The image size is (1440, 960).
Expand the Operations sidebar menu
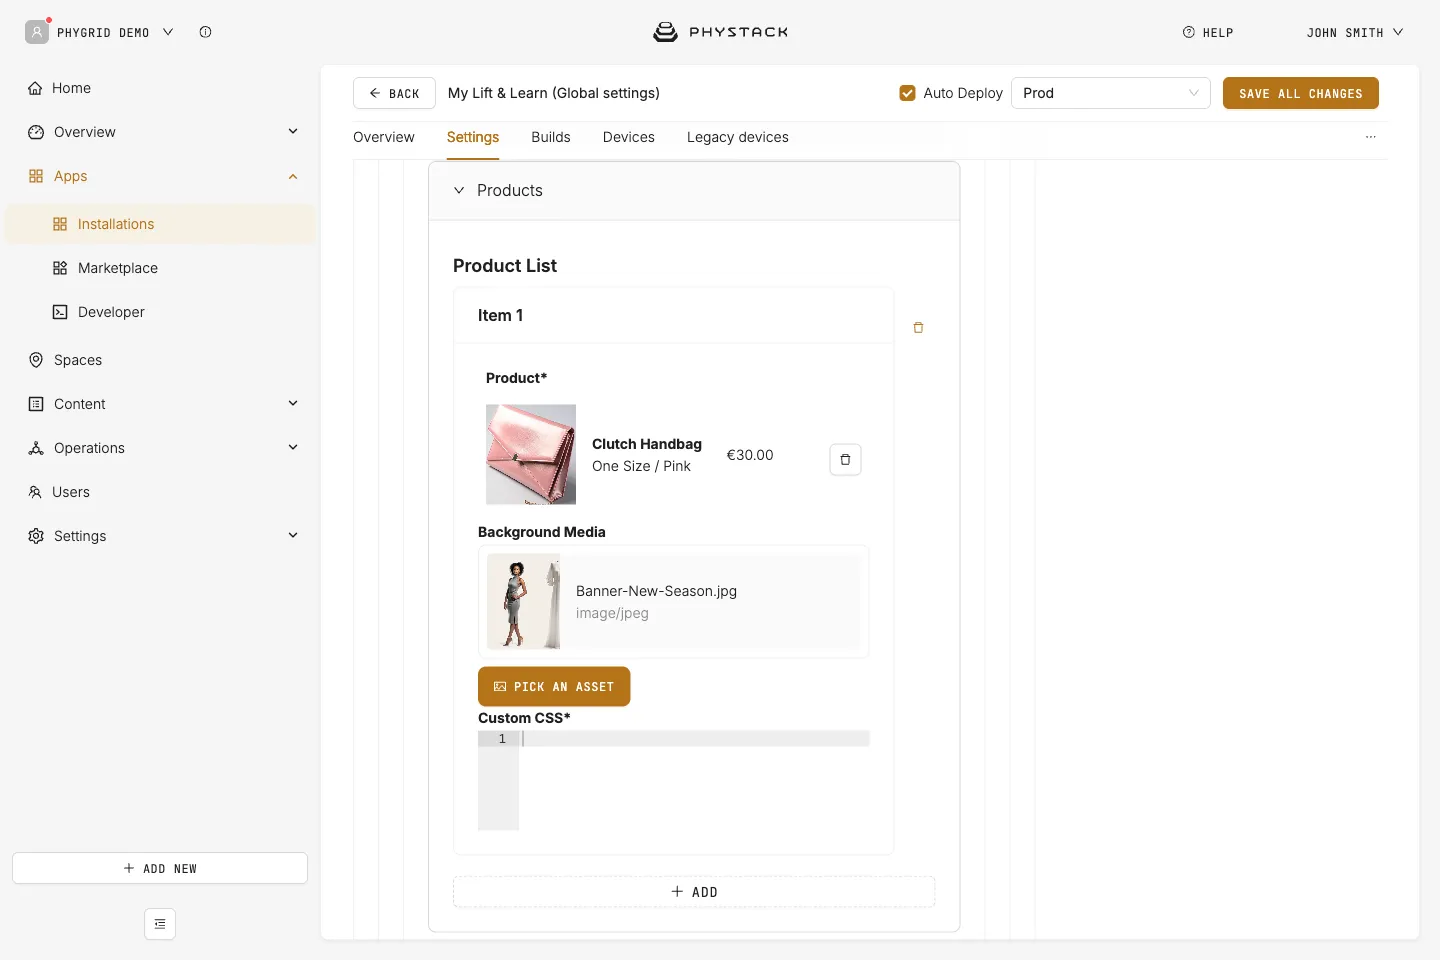point(293,448)
